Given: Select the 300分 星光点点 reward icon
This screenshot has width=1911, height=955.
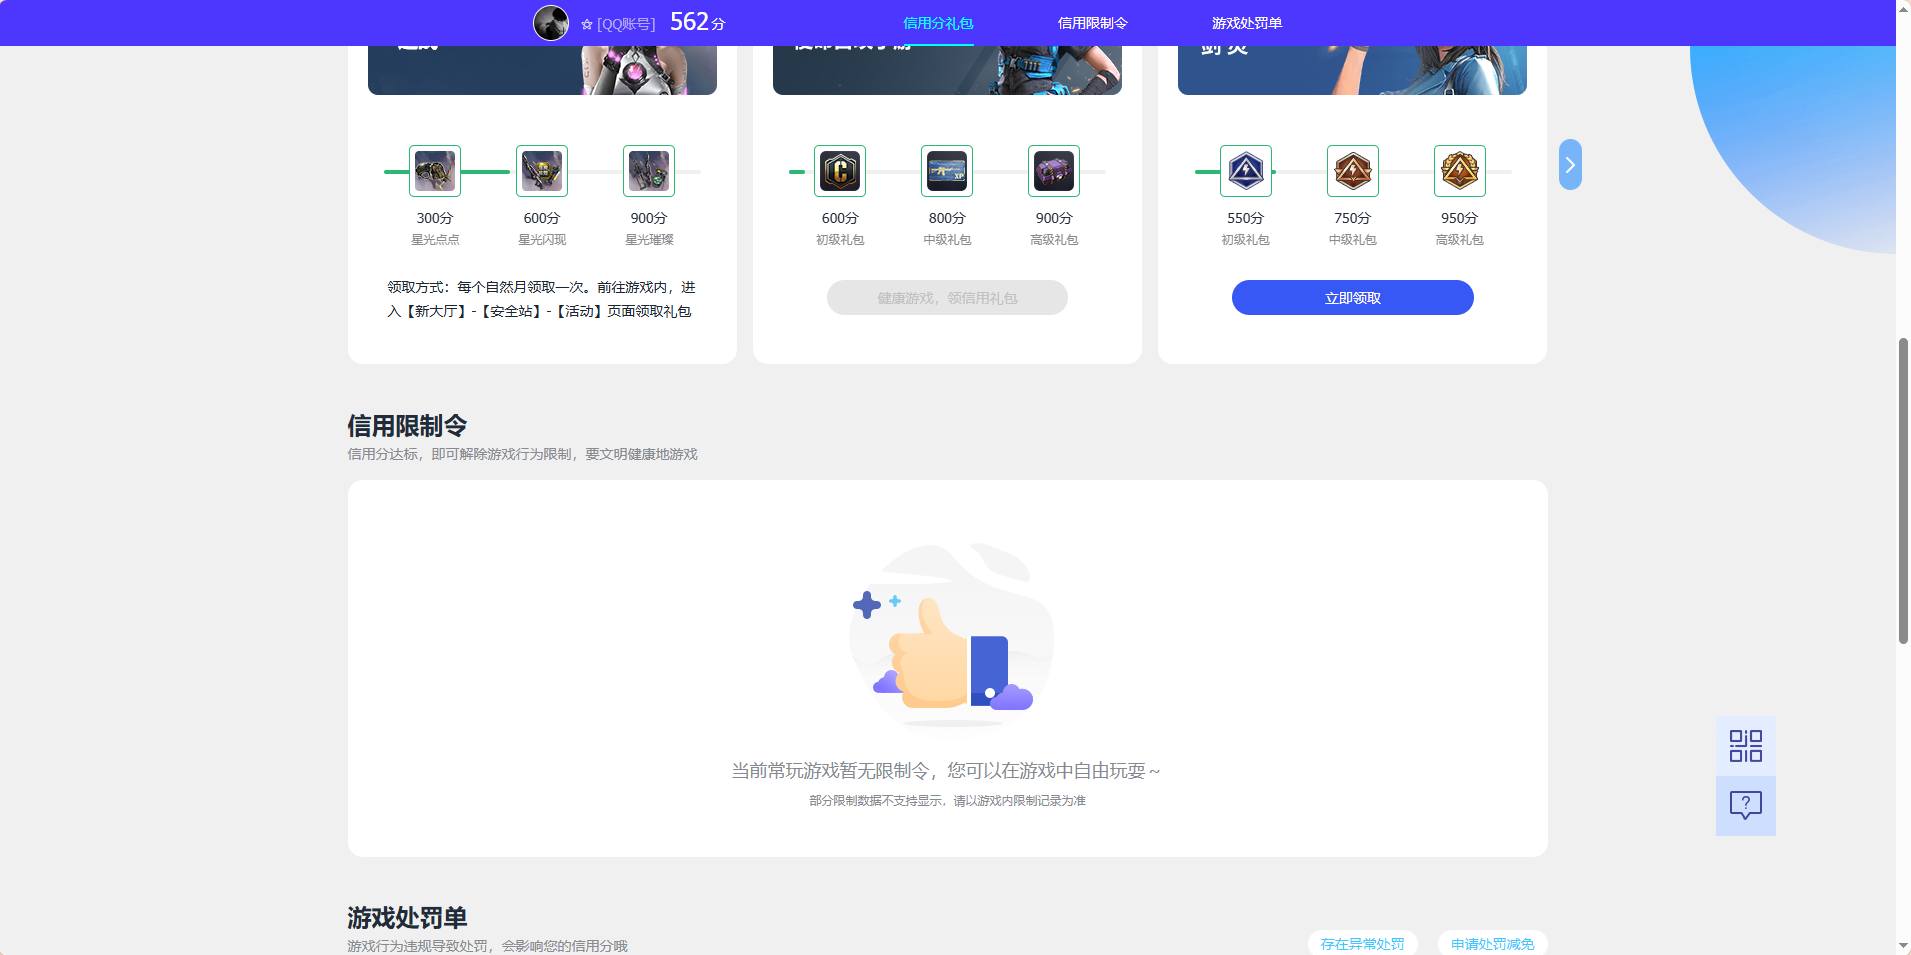Looking at the screenshot, I should click(435, 171).
